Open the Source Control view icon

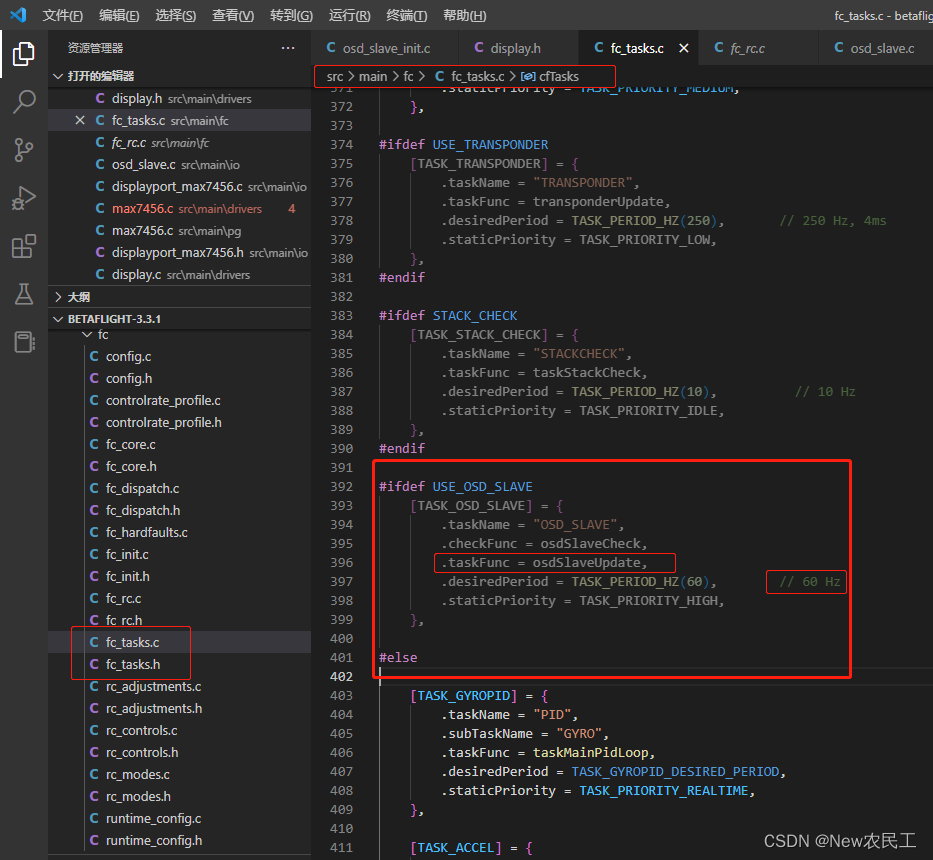tap(24, 150)
